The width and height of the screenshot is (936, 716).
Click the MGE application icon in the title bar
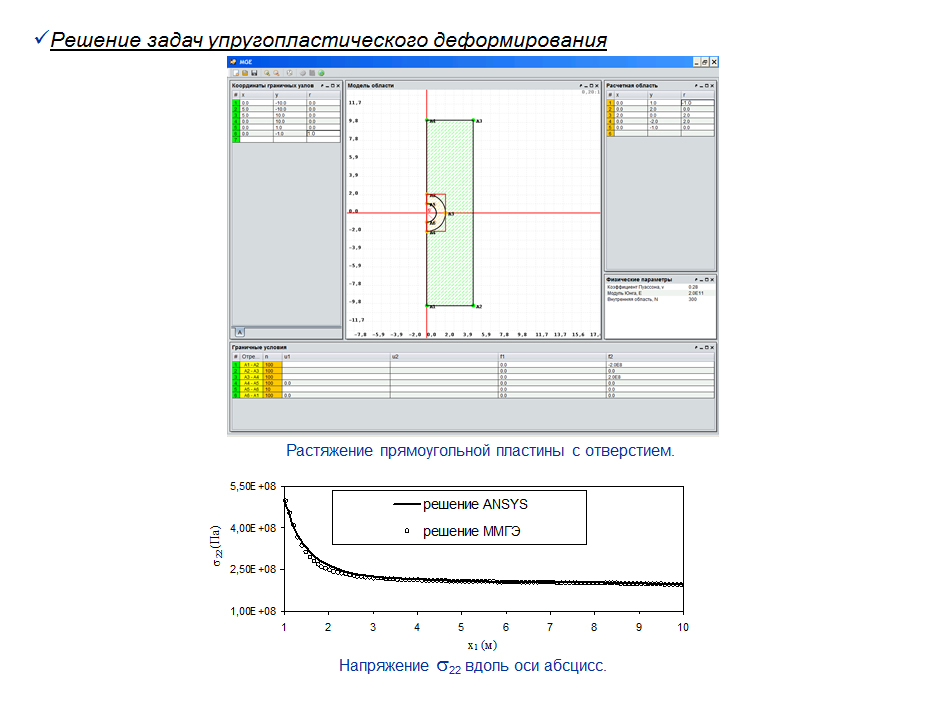(233, 62)
